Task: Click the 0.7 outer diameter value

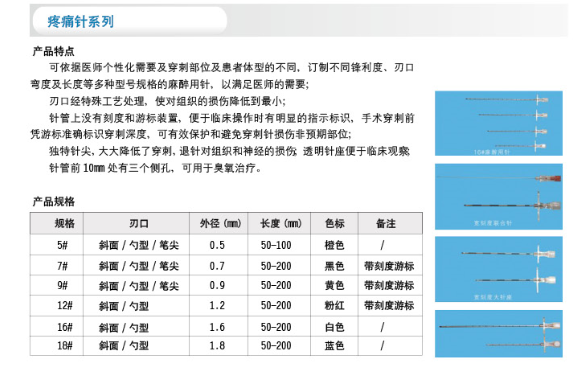Action: coord(217,266)
